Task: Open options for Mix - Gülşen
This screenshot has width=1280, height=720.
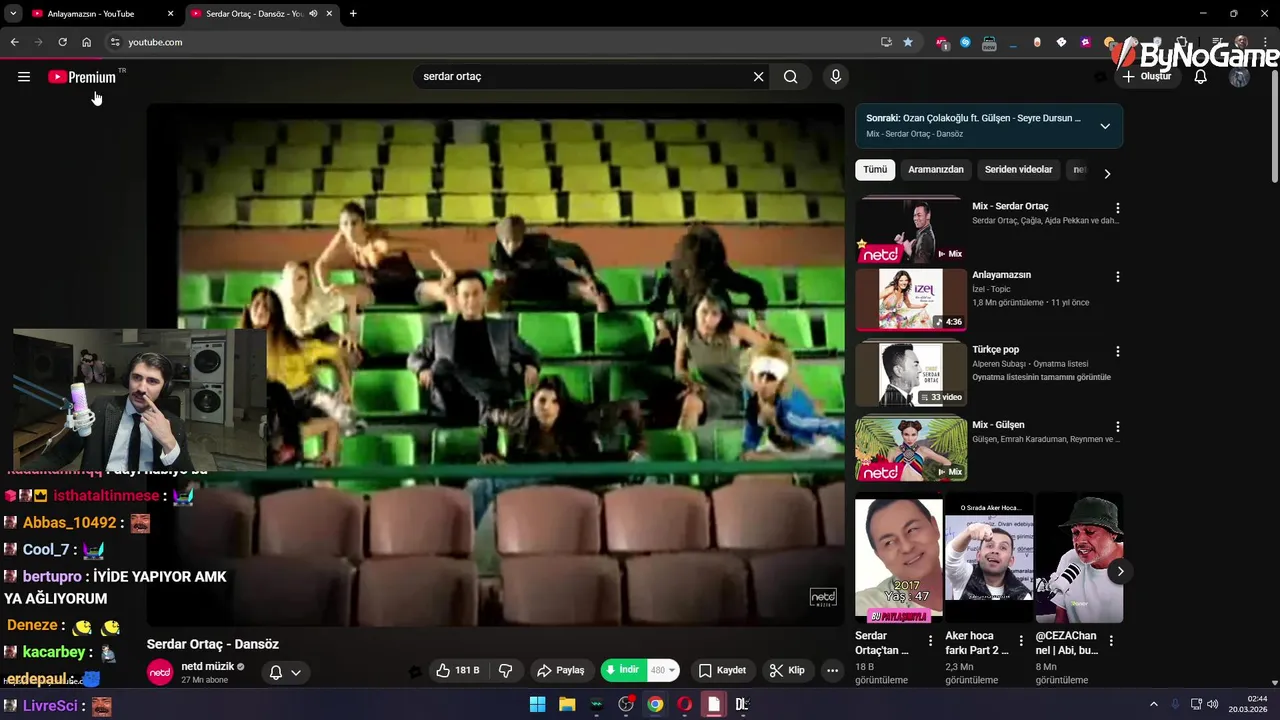Action: point(1118,427)
